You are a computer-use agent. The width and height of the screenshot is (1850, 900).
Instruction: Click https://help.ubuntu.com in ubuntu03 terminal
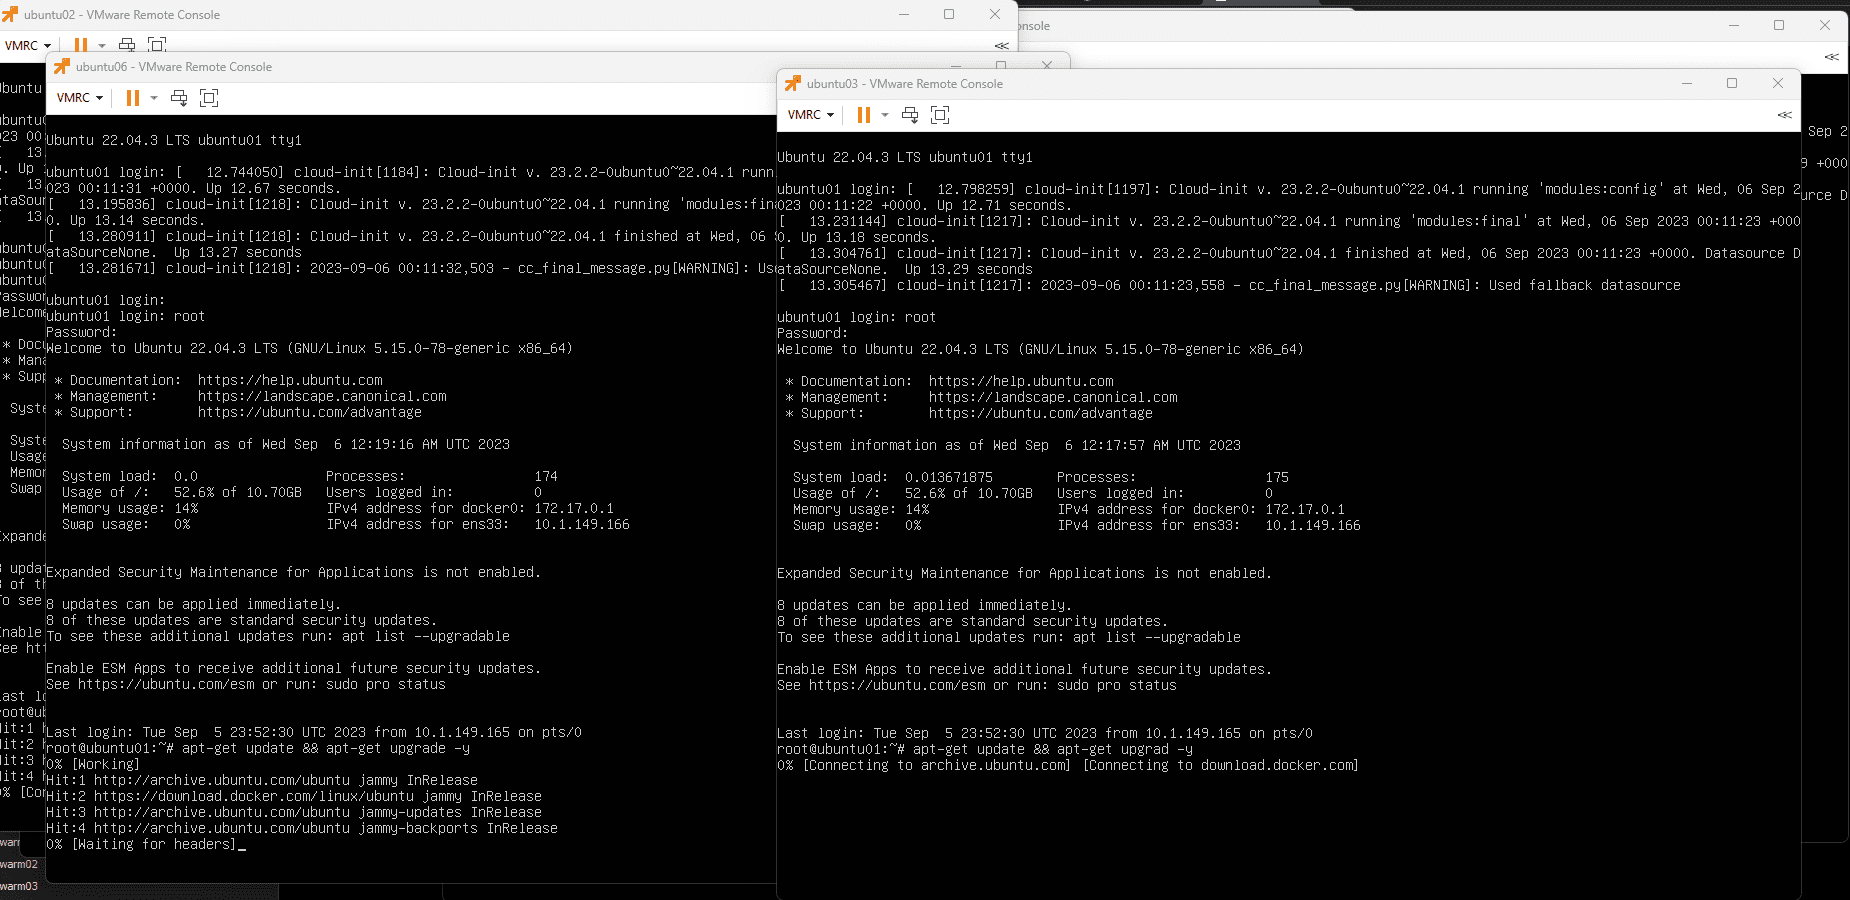pyautogui.click(x=1021, y=381)
